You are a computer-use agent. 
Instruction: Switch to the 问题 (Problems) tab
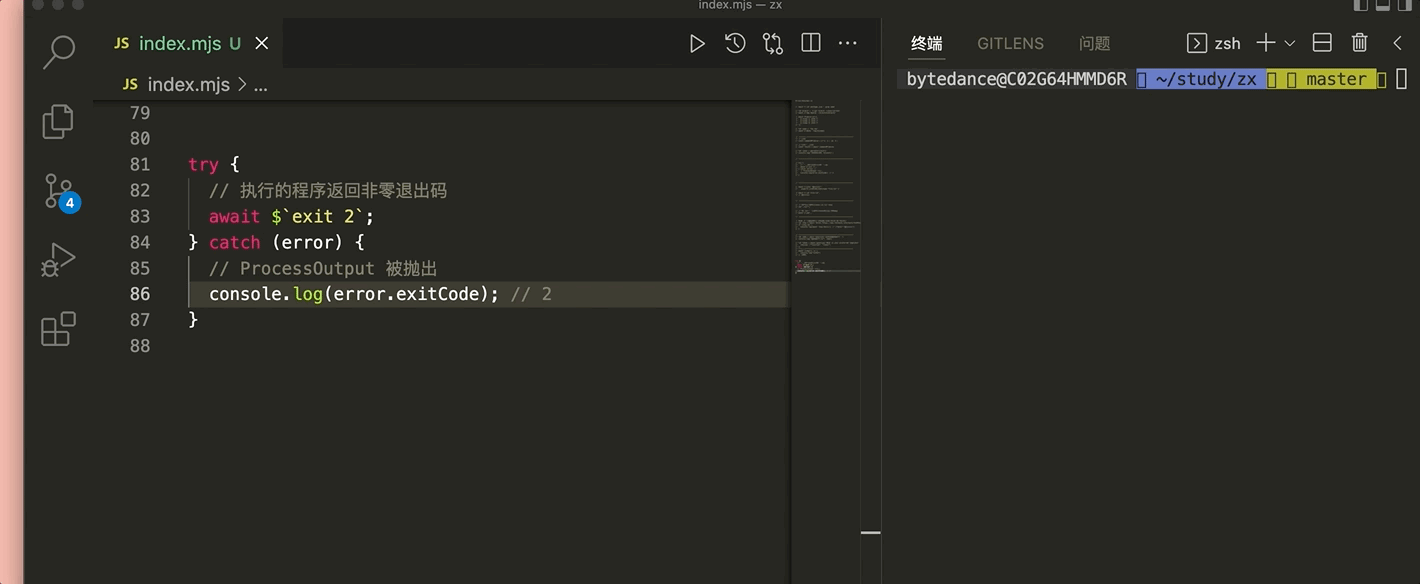(1095, 44)
